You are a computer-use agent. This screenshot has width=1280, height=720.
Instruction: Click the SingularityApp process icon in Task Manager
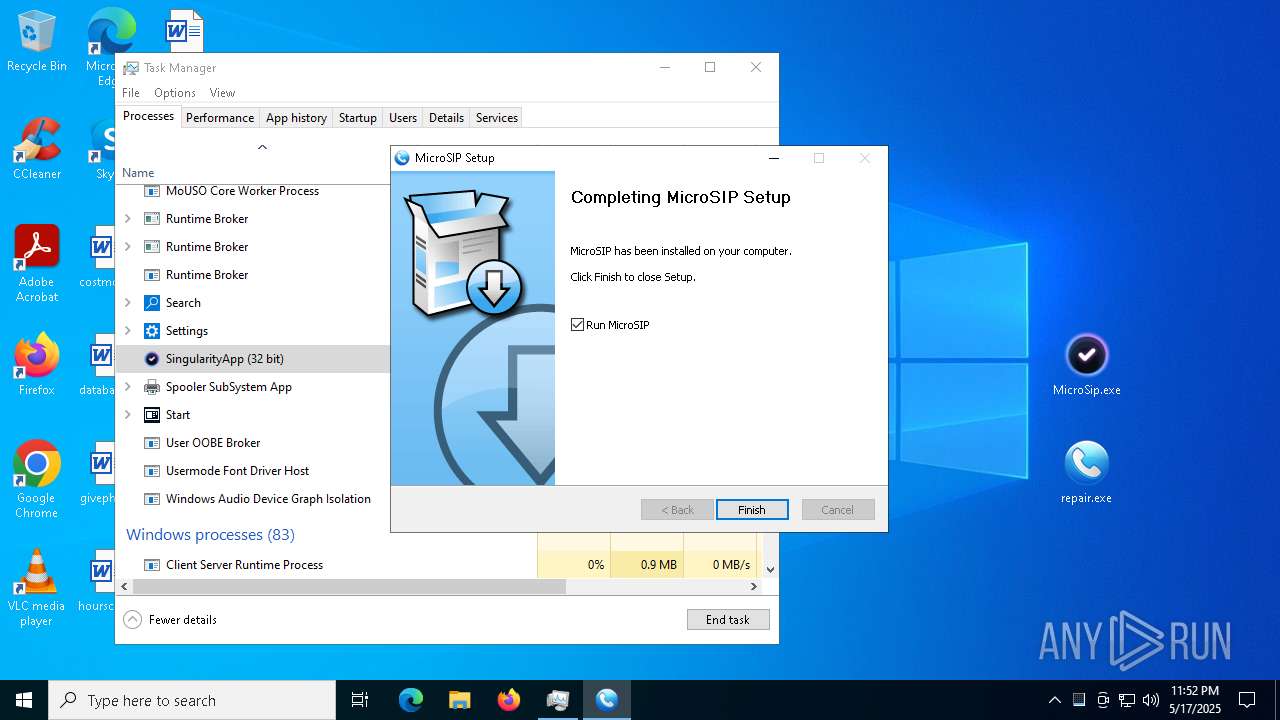point(152,359)
